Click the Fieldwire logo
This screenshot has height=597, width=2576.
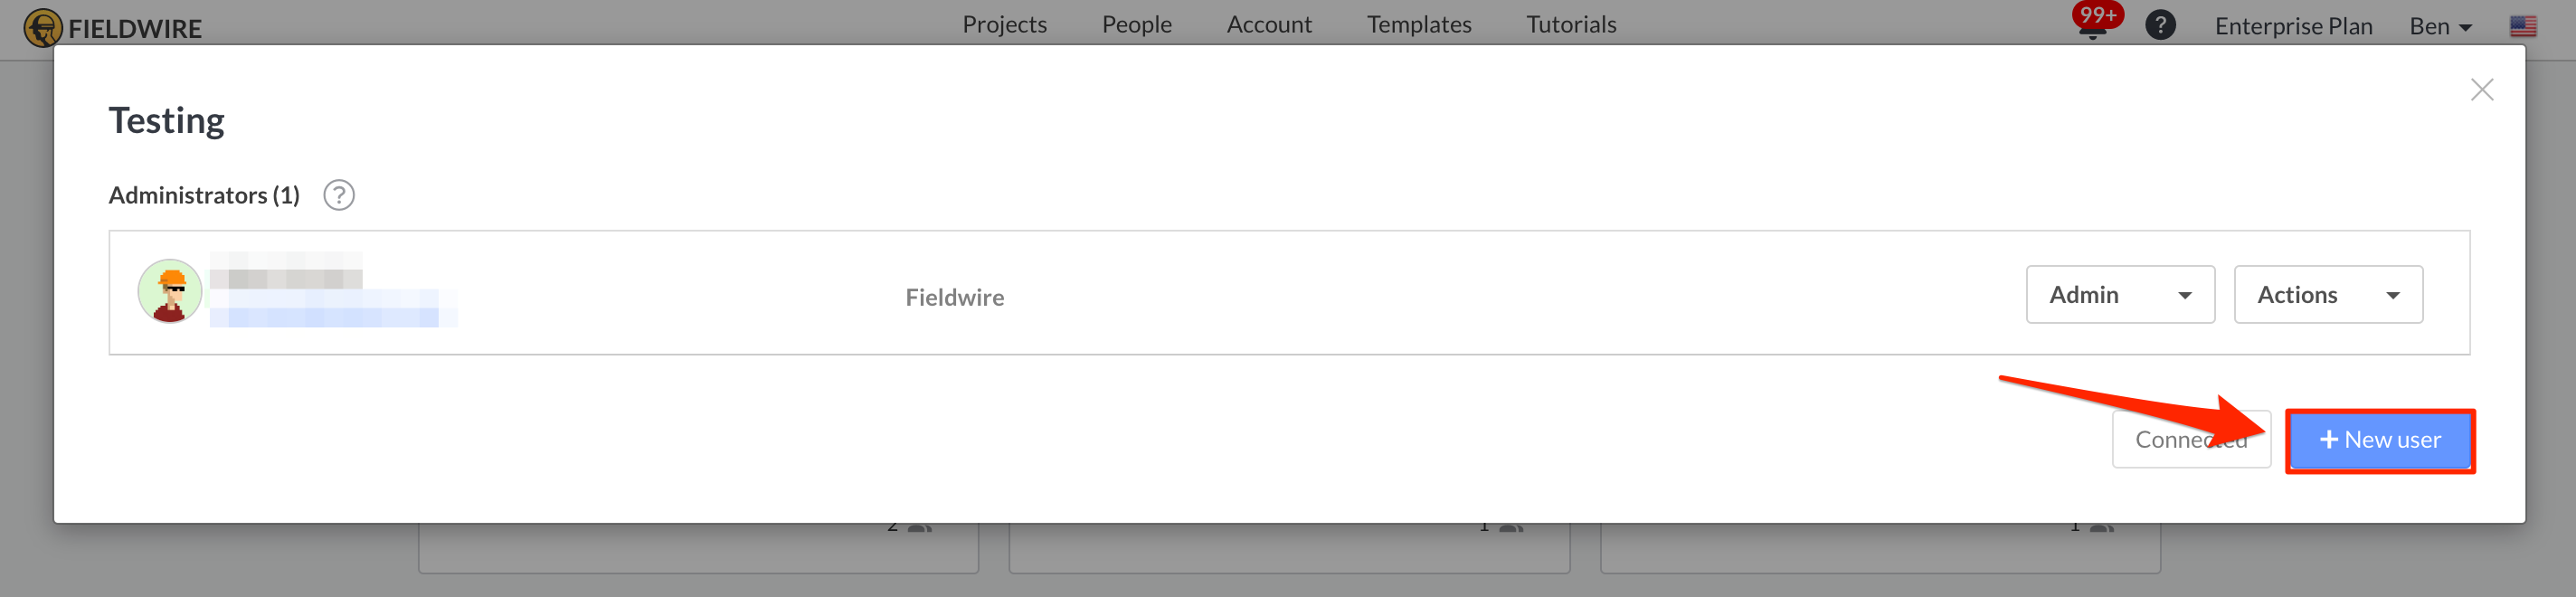tap(113, 27)
